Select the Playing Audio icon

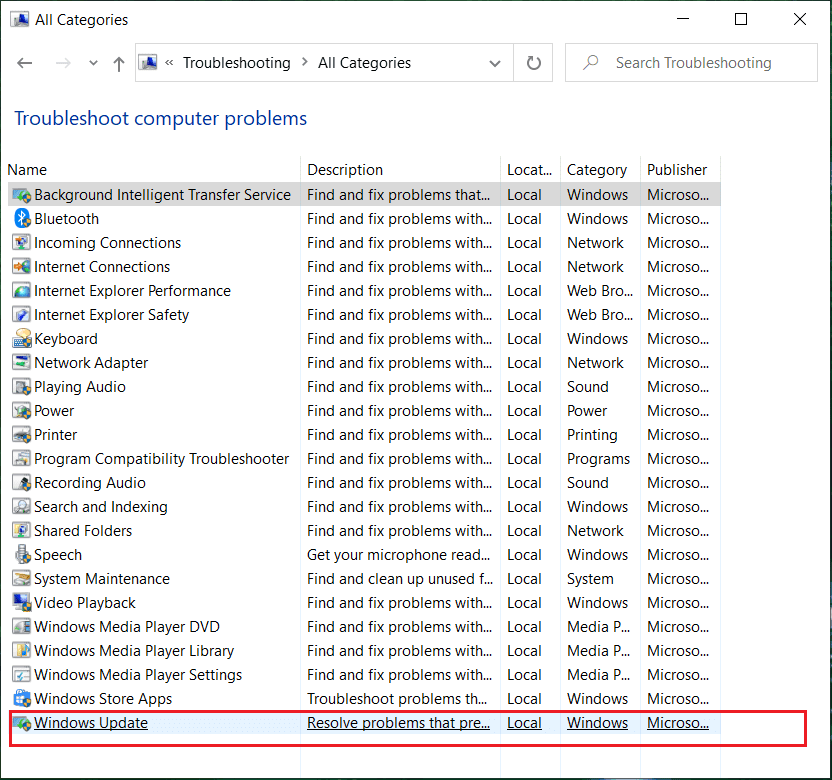[22, 386]
